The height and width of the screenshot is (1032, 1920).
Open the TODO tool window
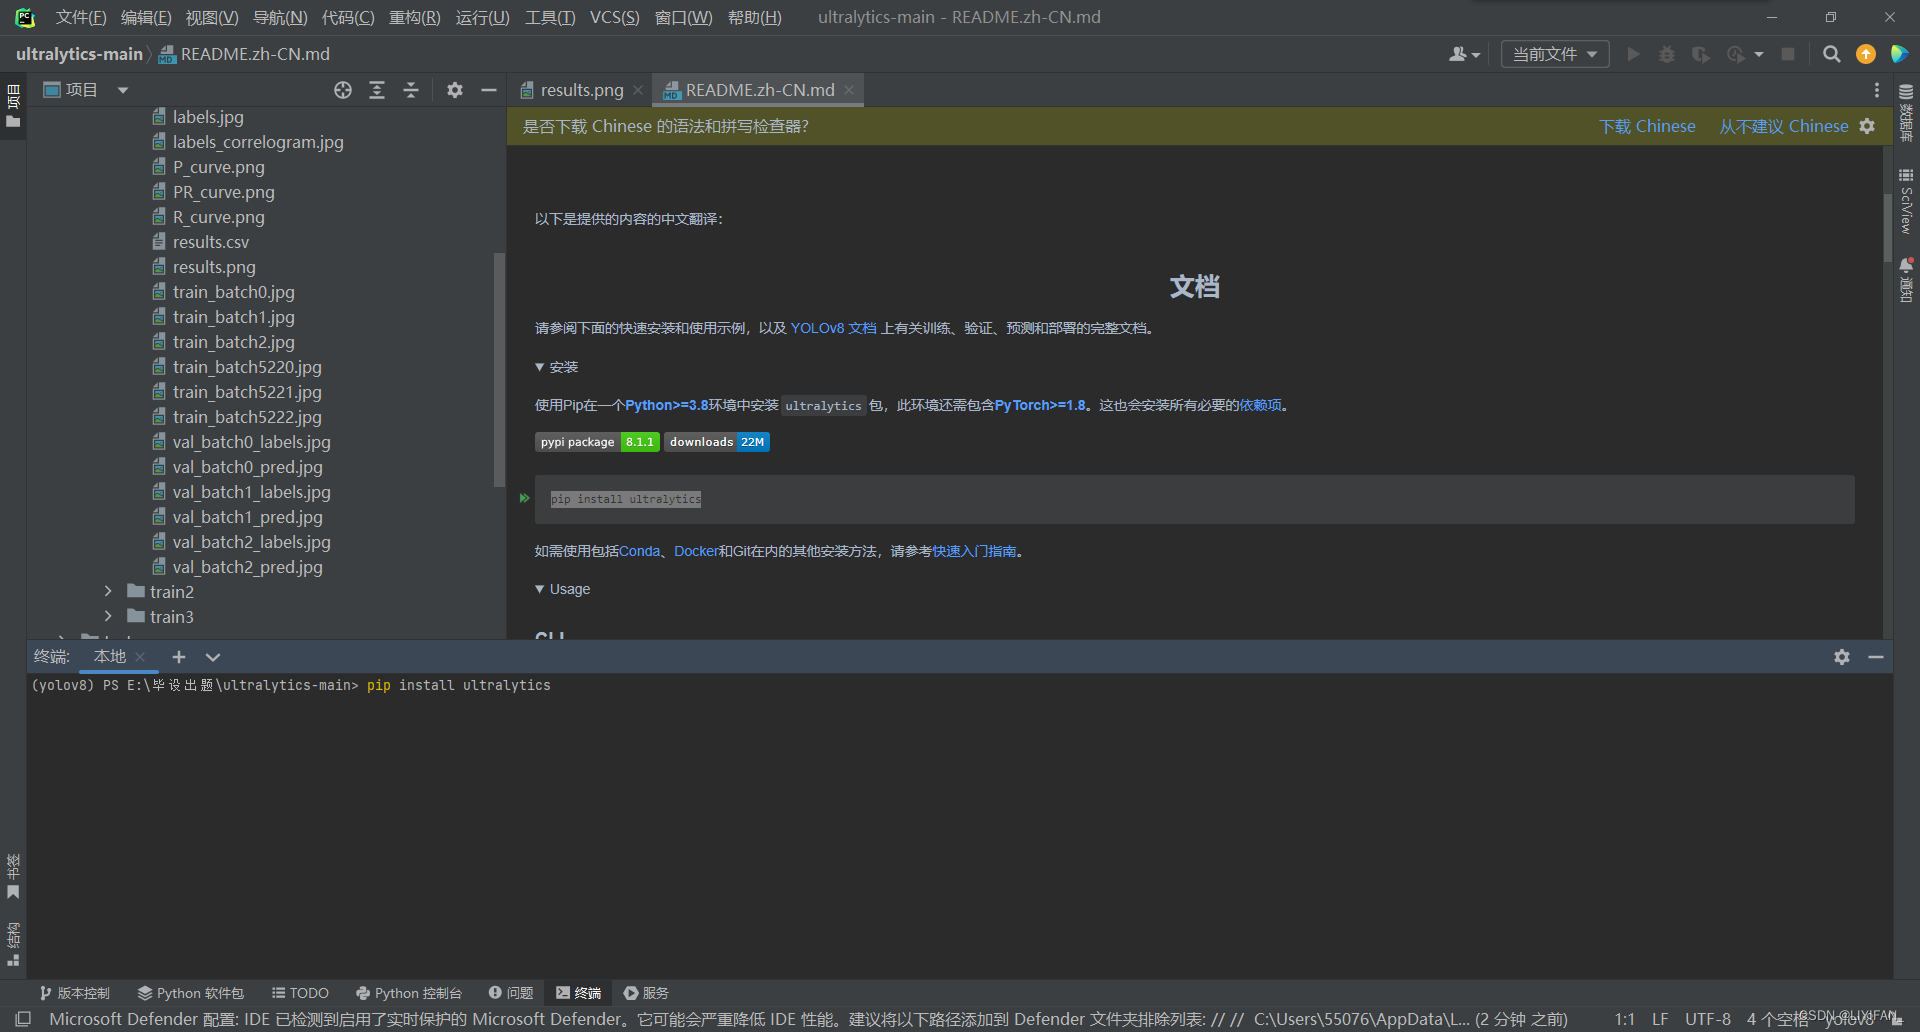300,993
